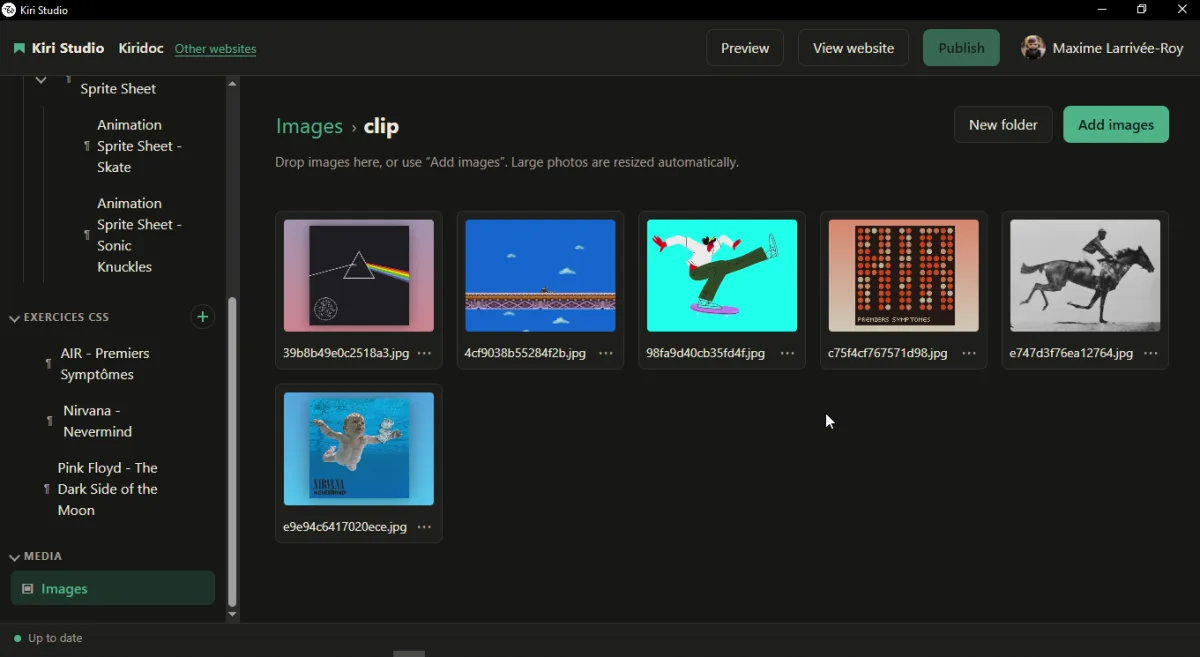Open the Sprite Sheet page
The image size is (1200, 657).
click(118, 88)
